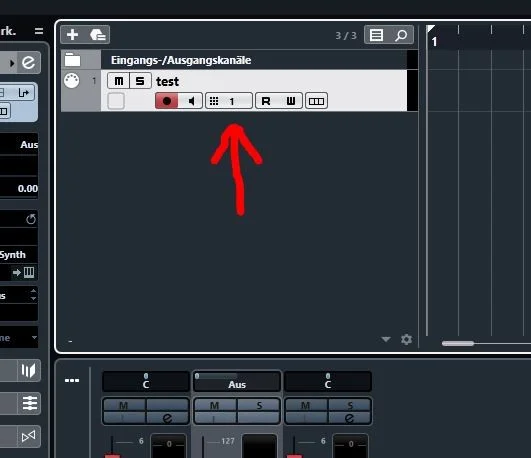Click ruler bar number 1
531x458 pixels.
coord(434,42)
